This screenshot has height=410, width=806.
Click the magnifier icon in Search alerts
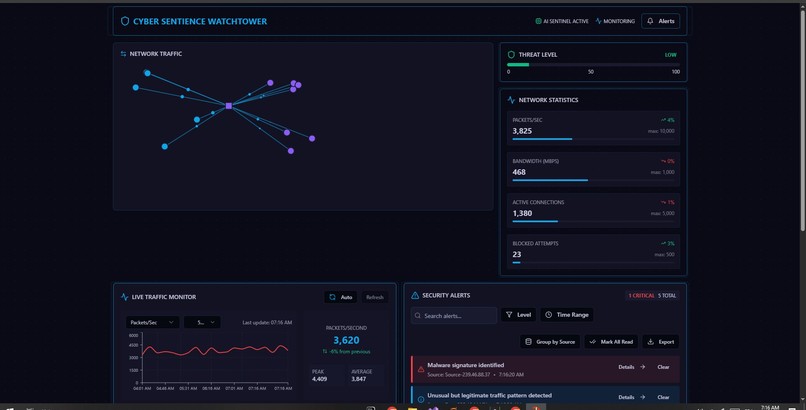coord(417,315)
